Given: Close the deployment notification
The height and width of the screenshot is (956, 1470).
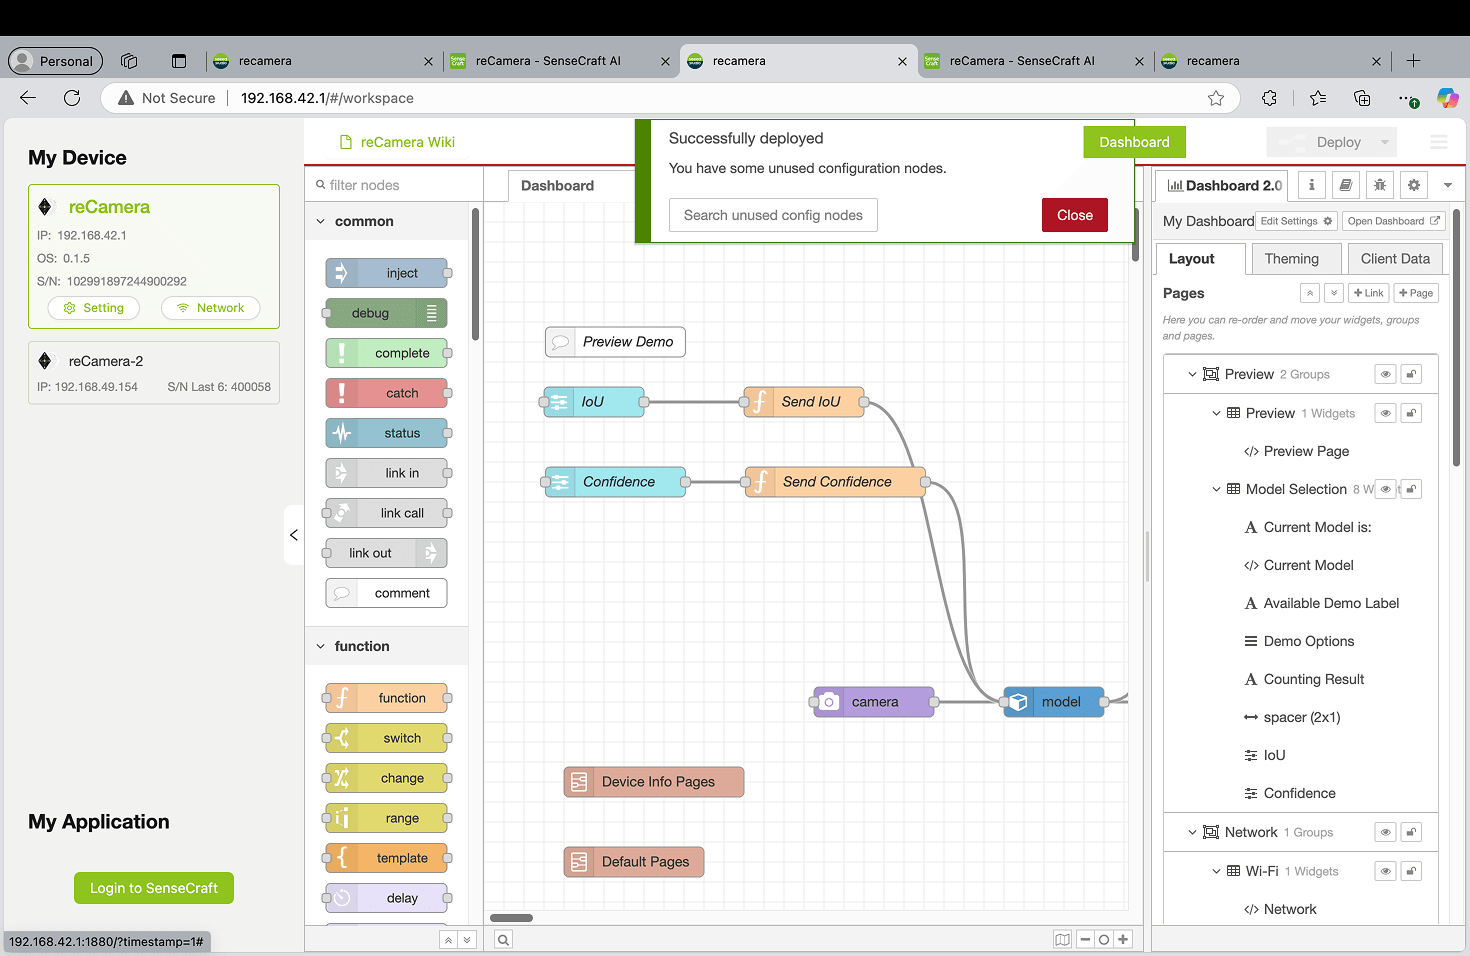Looking at the screenshot, I should pyautogui.click(x=1074, y=215).
